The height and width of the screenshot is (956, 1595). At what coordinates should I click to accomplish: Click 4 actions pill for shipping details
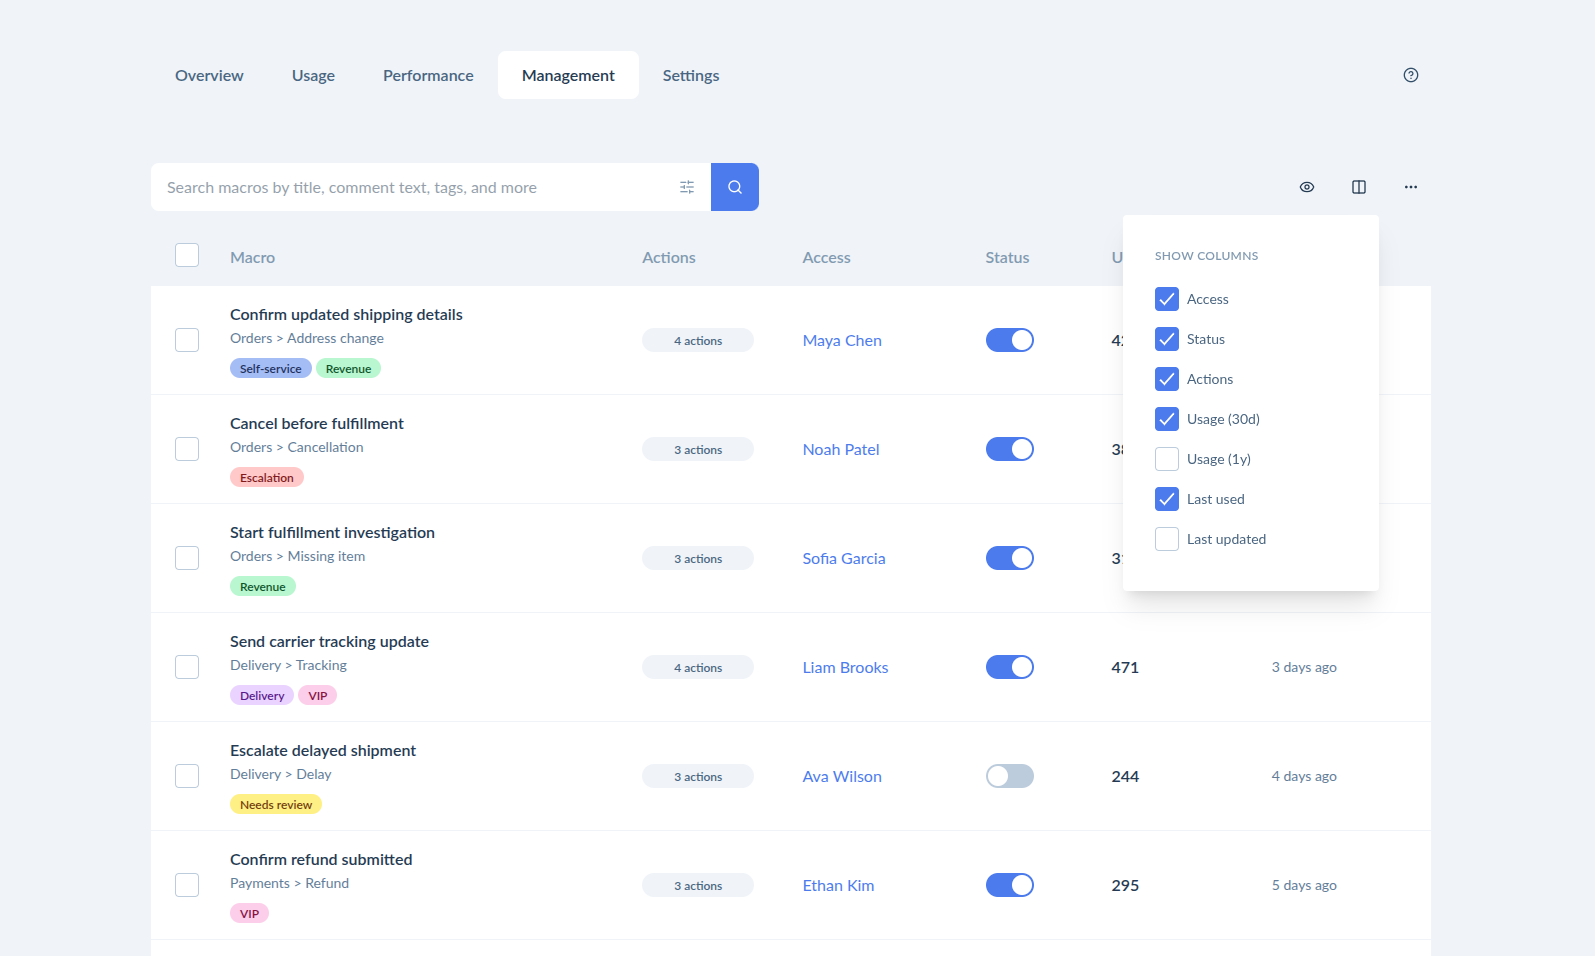(x=698, y=340)
